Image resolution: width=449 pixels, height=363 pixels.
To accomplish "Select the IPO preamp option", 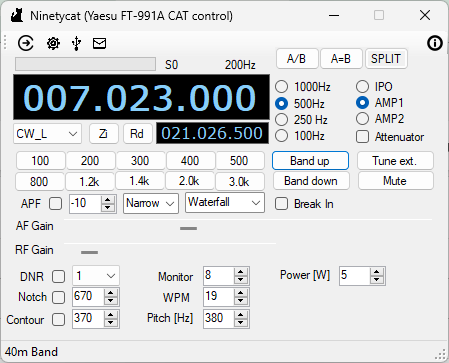I will [362, 86].
